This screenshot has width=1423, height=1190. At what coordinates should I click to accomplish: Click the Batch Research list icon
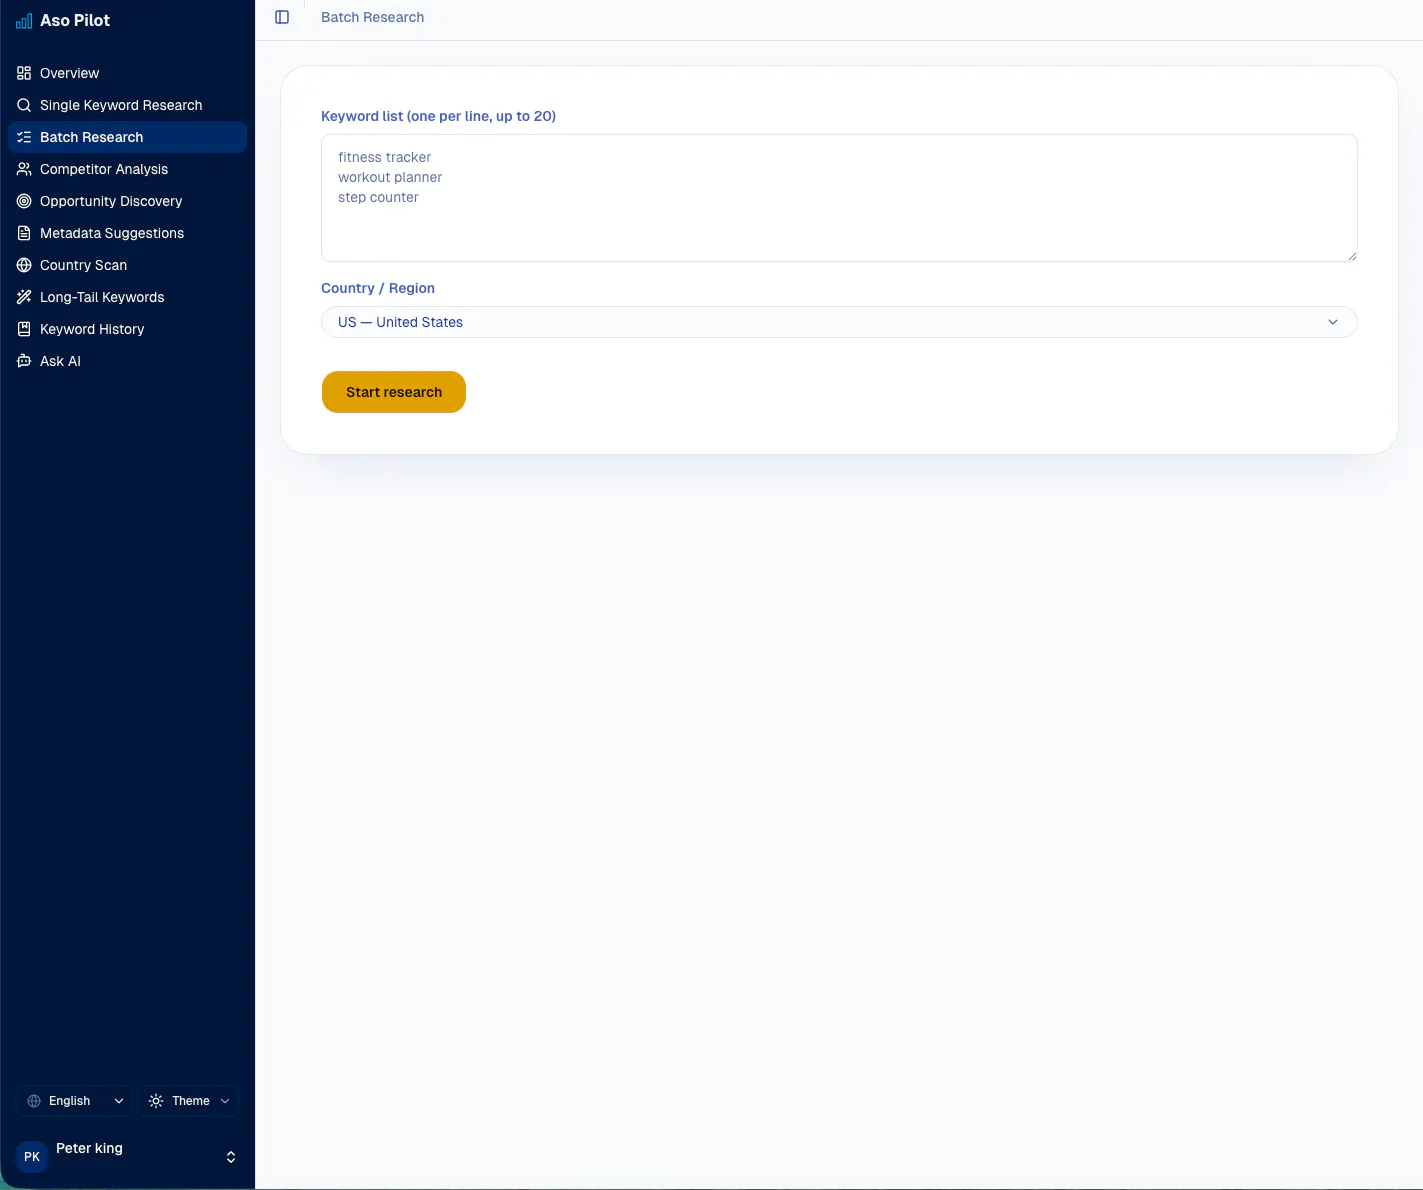click(x=24, y=137)
